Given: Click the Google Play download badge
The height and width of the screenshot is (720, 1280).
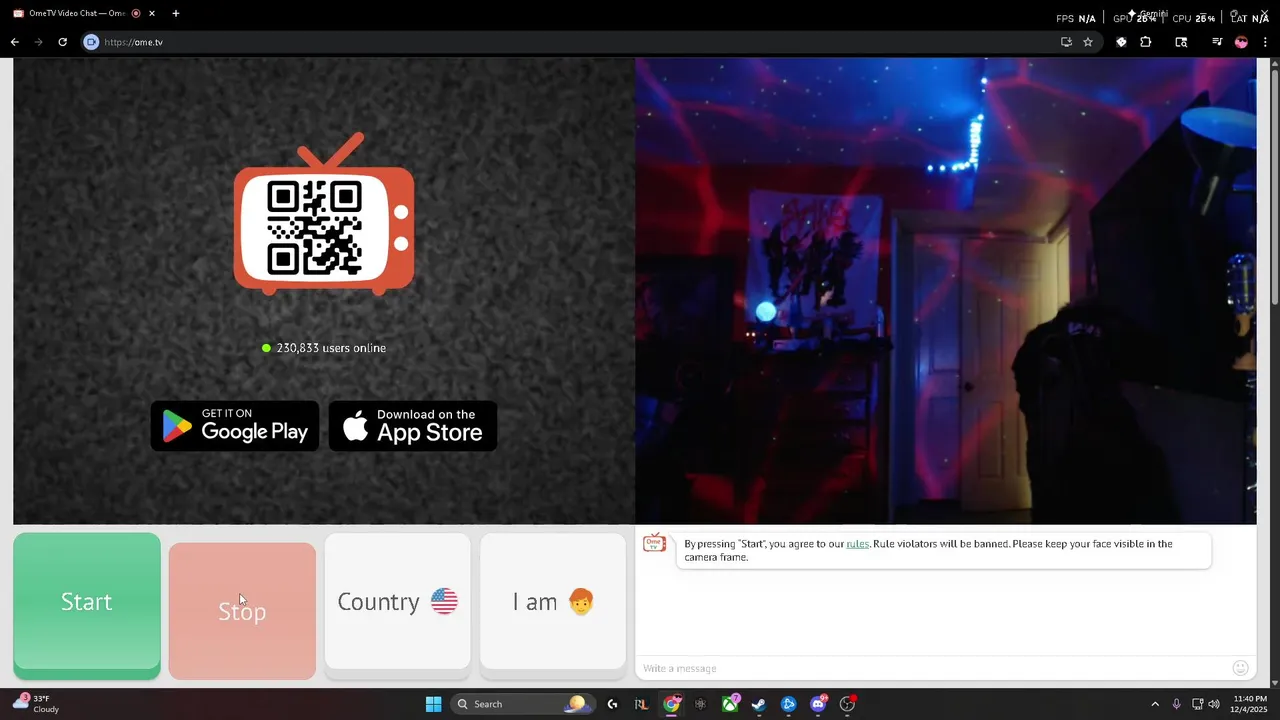Looking at the screenshot, I should (x=235, y=426).
